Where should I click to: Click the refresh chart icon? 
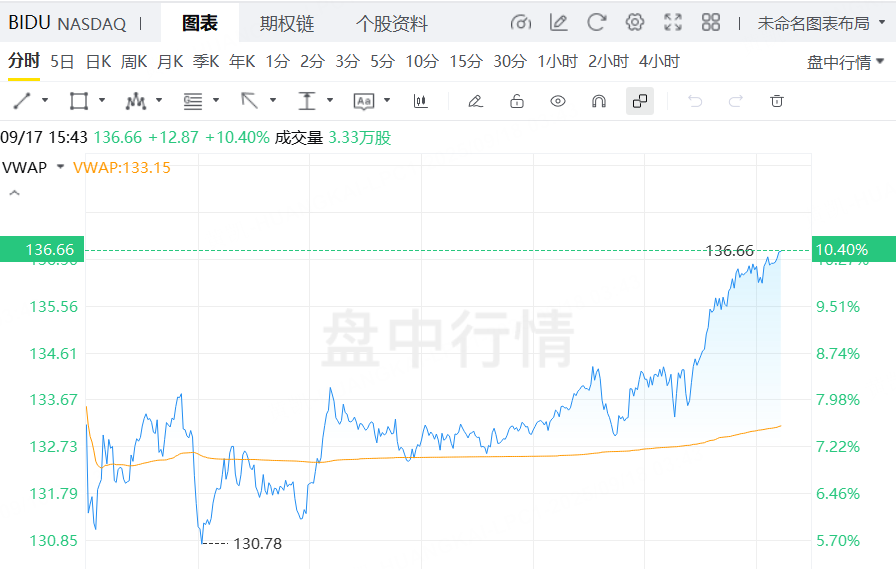(x=597, y=23)
